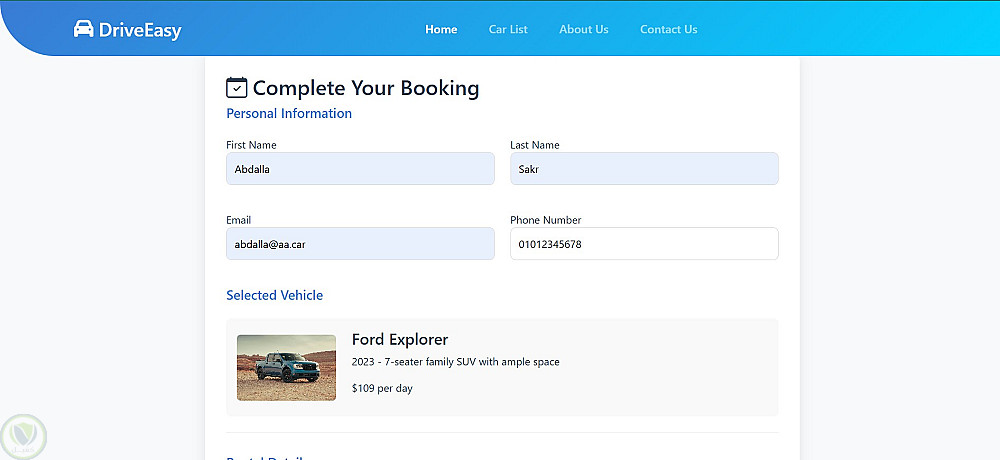Click the Ford Explorer vehicle title
This screenshot has height=460, width=1000.
tap(400, 340)
